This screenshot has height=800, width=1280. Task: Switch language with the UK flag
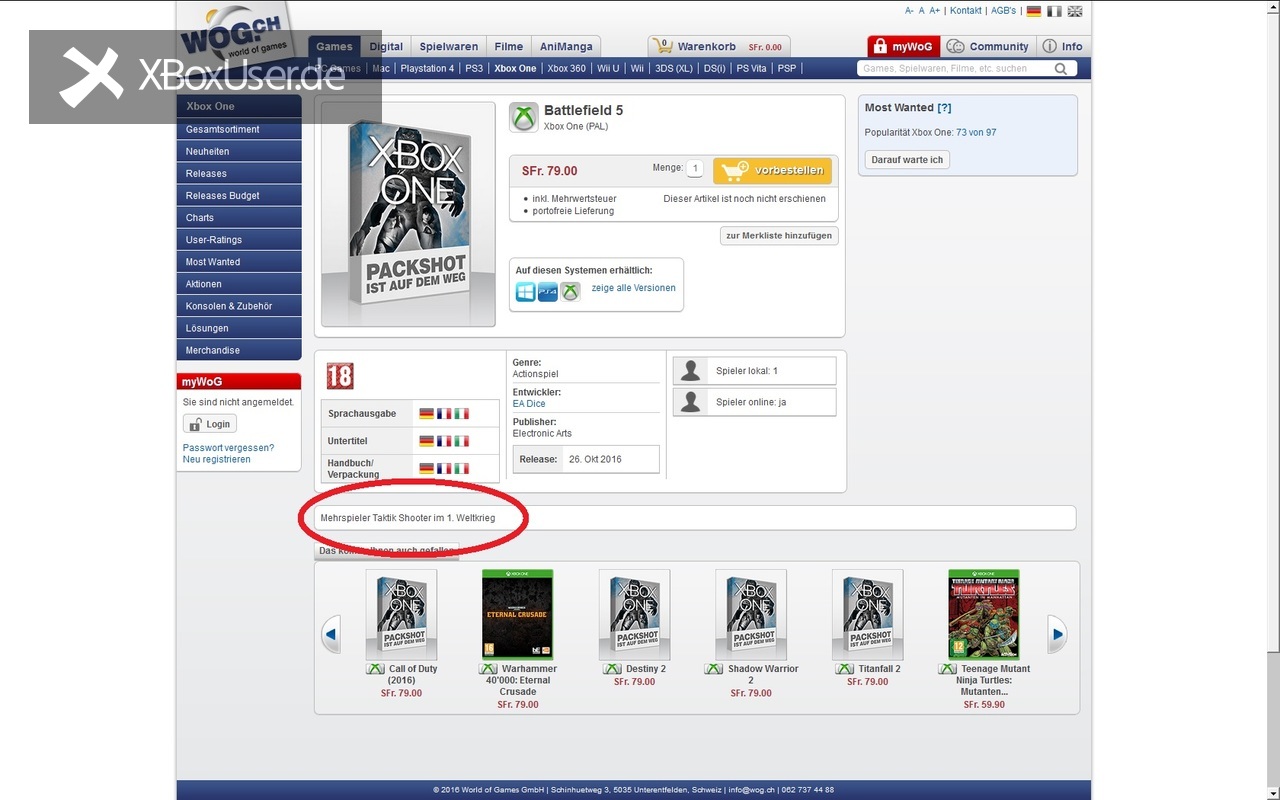pos(1075,11)
